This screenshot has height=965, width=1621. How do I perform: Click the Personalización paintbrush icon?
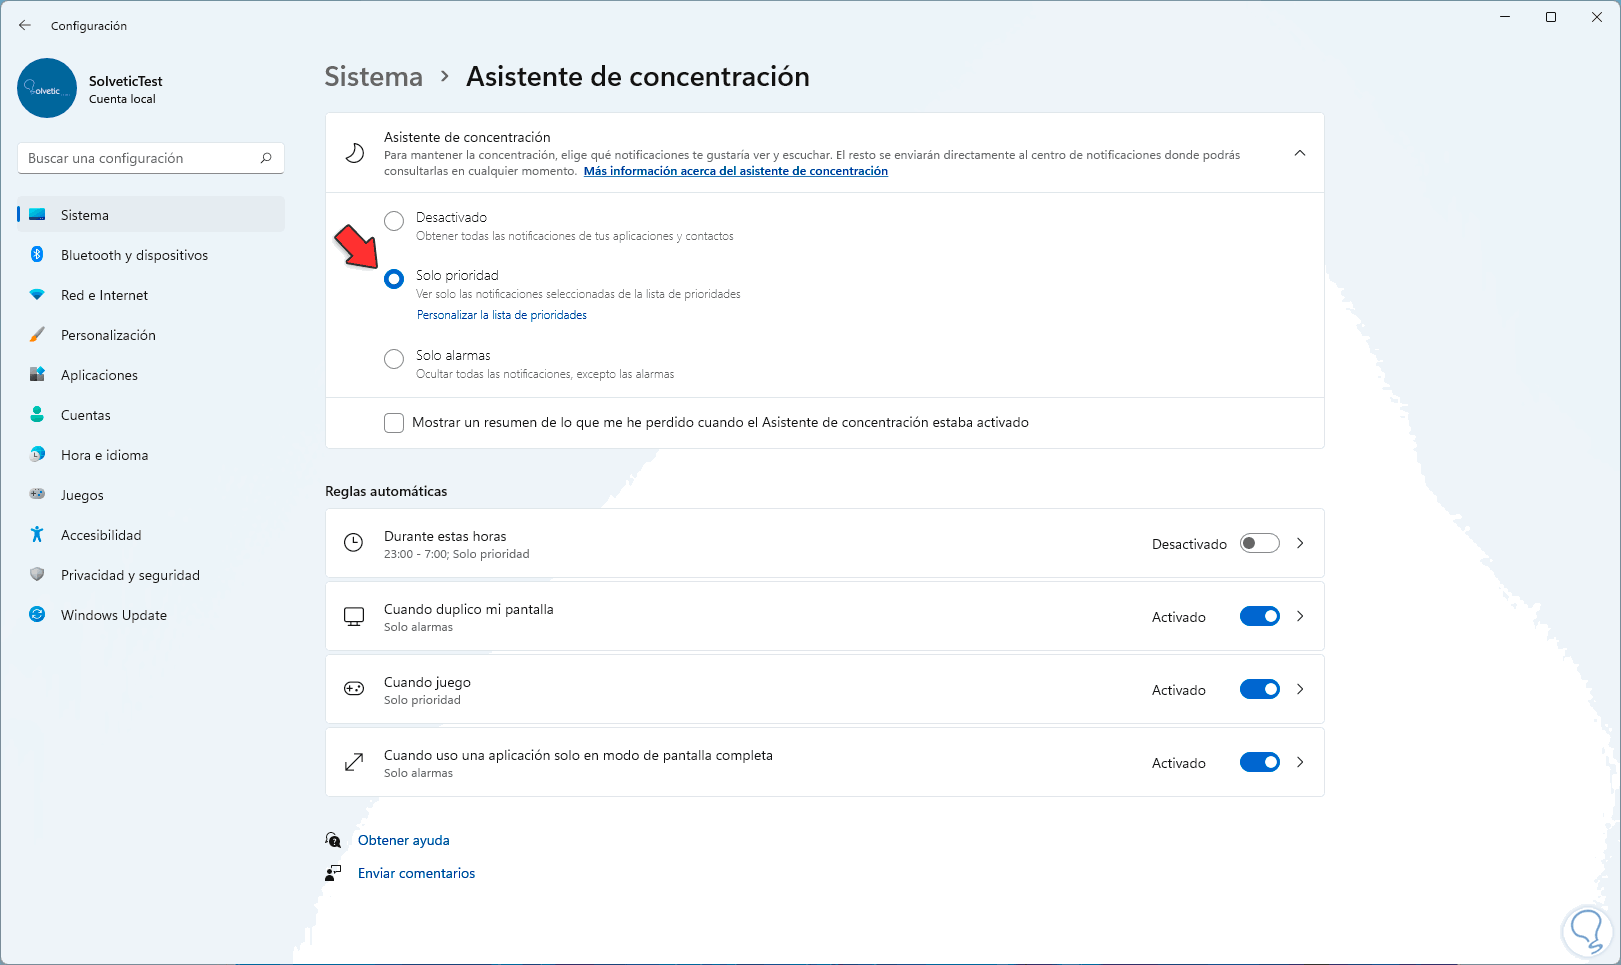tap(37, 335)
